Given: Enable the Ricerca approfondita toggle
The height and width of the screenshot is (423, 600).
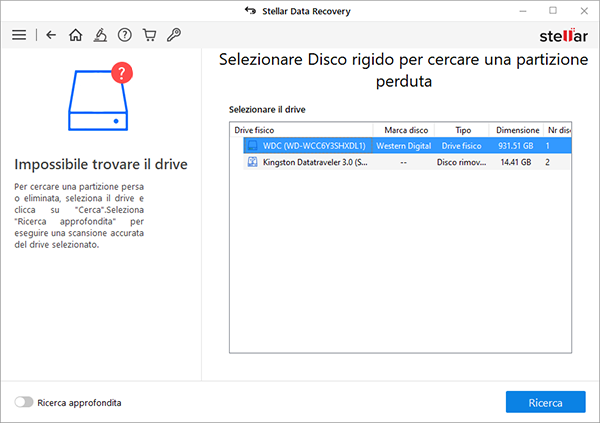Looking at the screenshot, I should point(24,402).
